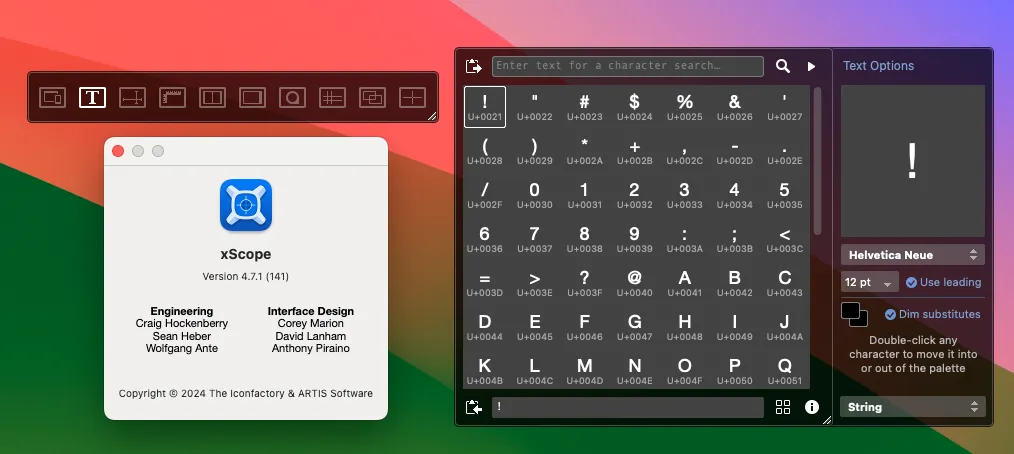The image size is (1014, 454).
Task: Select the "J" U+004A character cell
Action: point(784,327)
